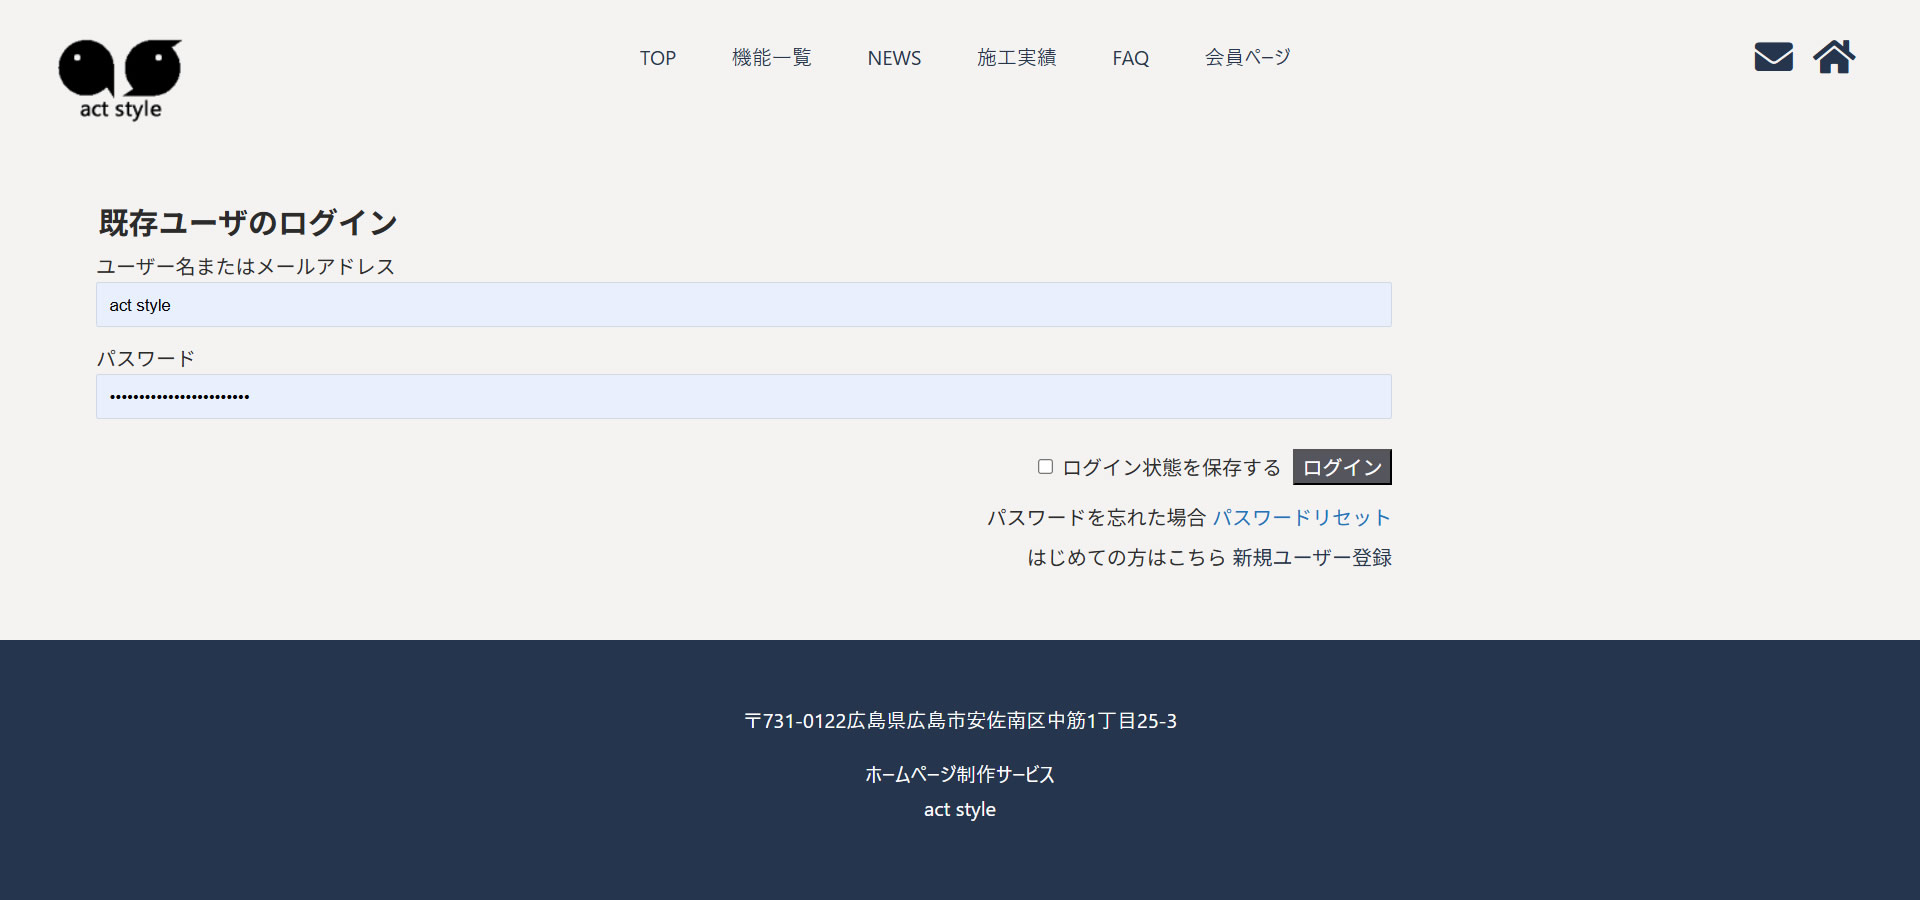Click the footer address 〒731-0122 text
The height and width of the screenshot is (900, 1920).
click(960, 721)
